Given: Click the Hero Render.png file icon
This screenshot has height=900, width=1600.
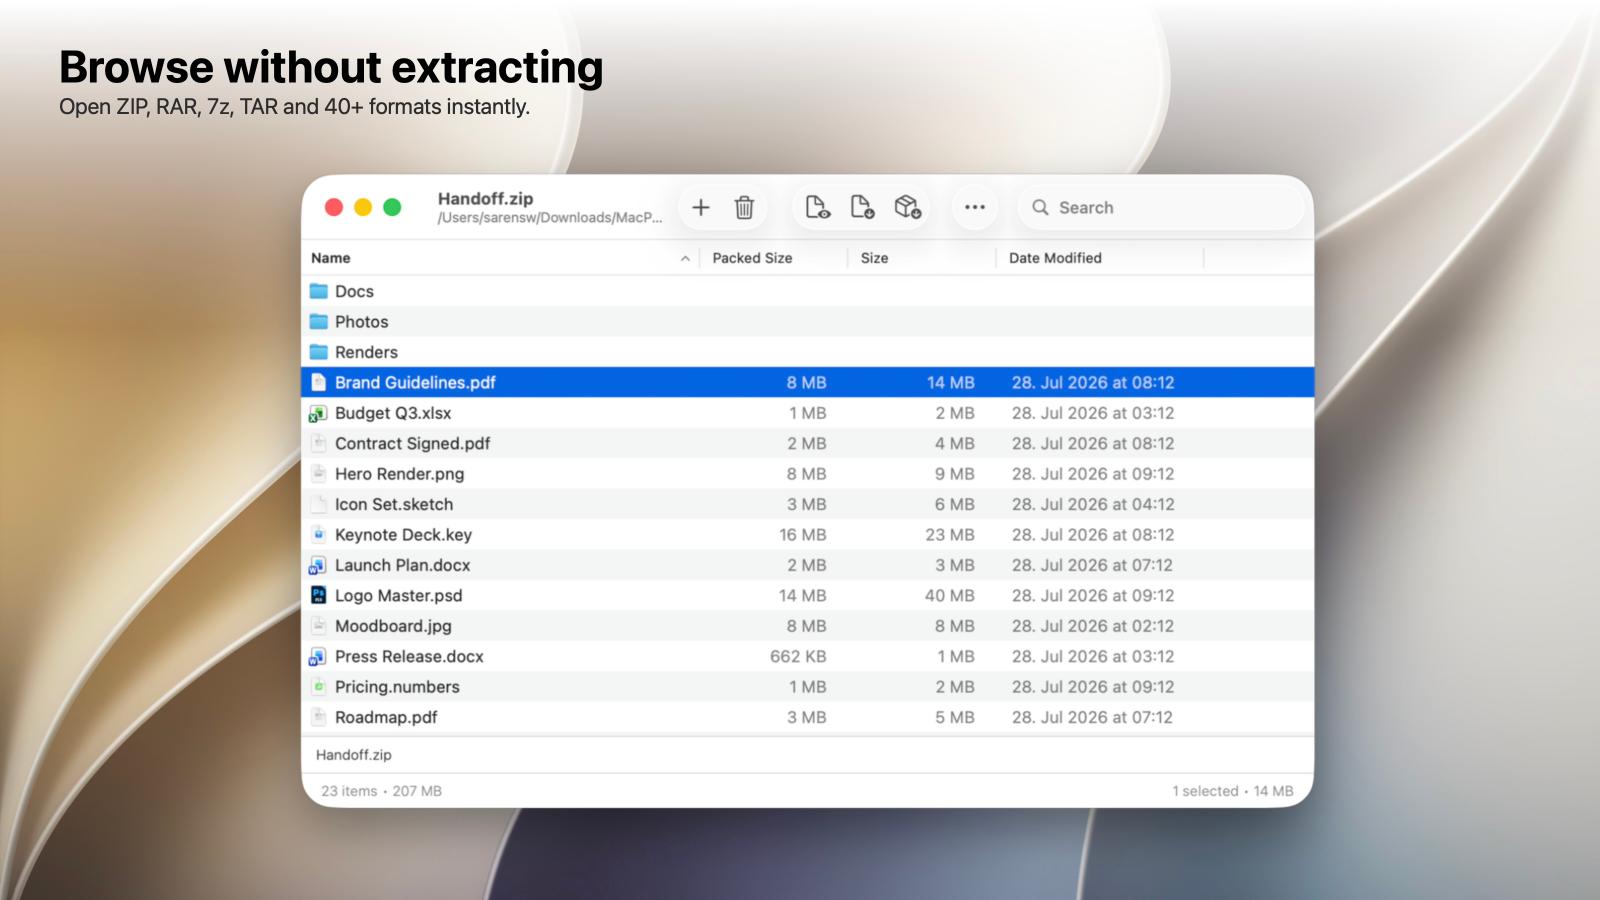Looking at the screenshot, I should pos(318,473).
